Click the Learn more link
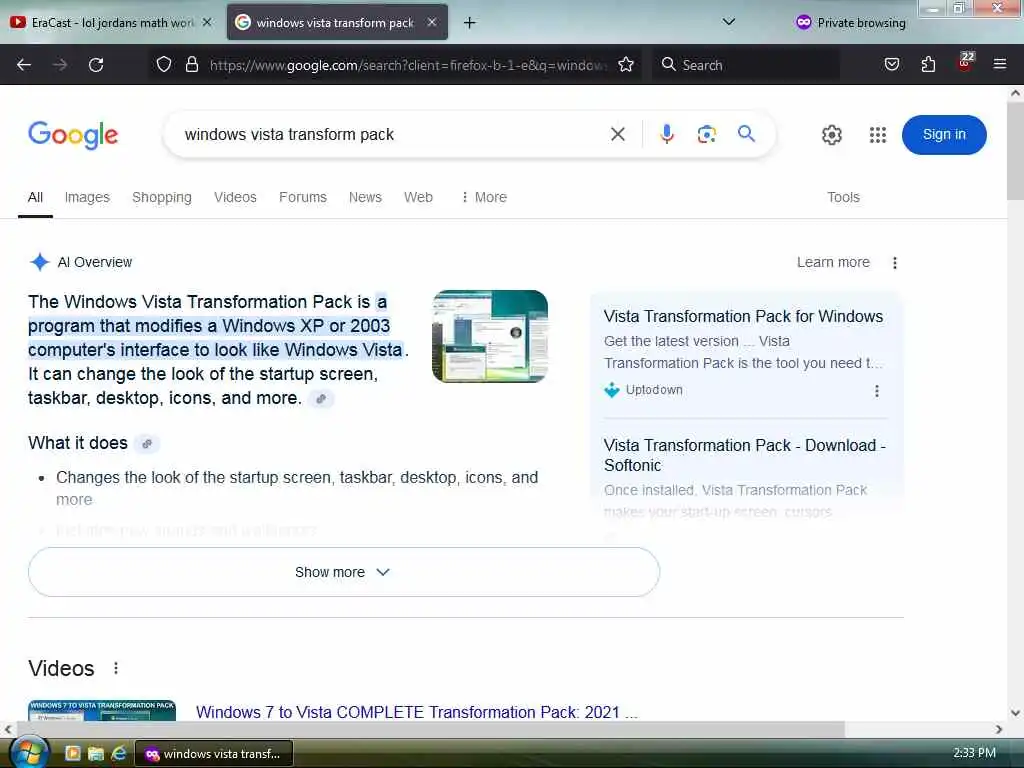This screenshot has height=768, width=1024. [x=833, y=263]
